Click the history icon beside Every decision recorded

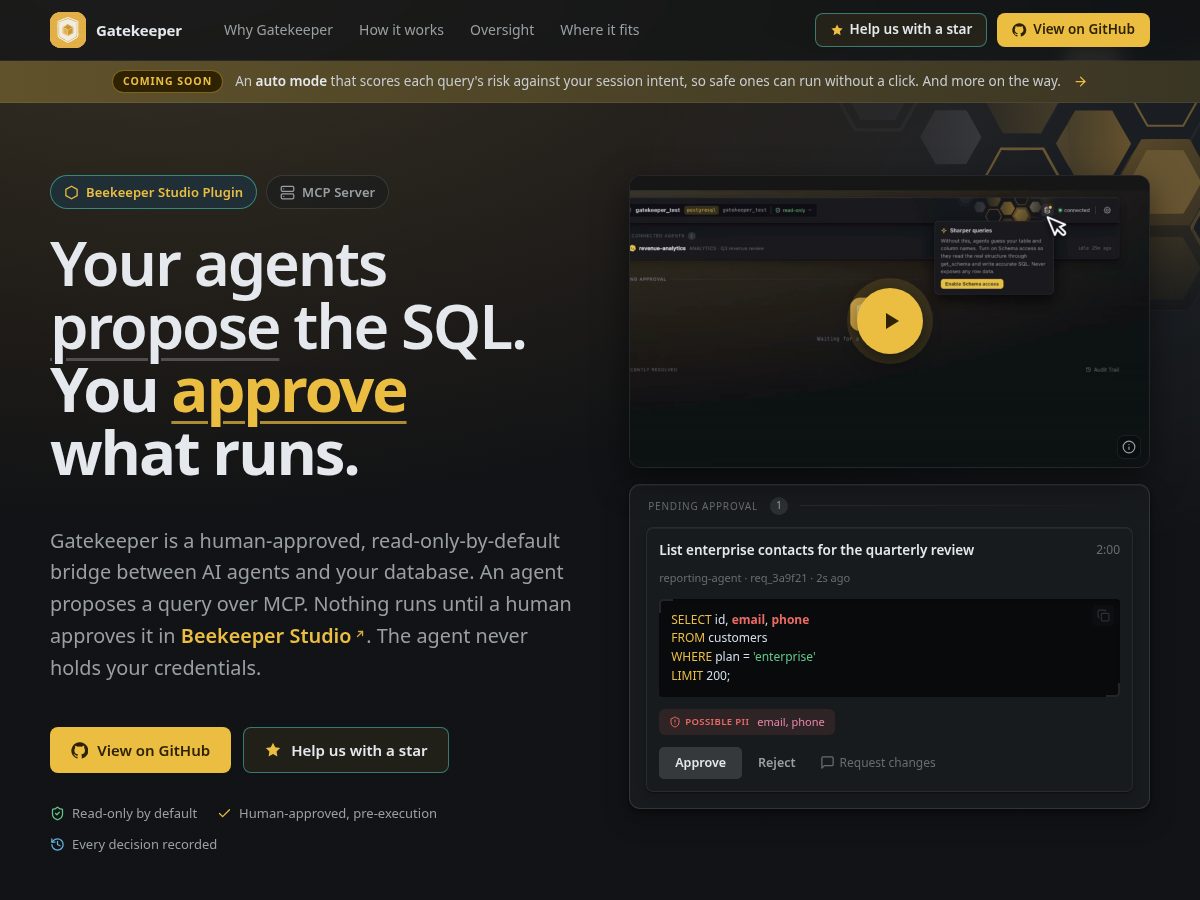pyautogui.click(x=57, y=844)
